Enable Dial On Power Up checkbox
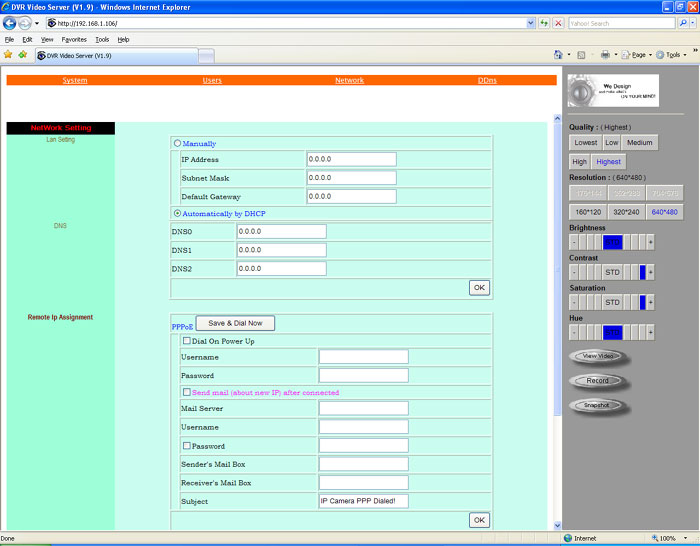This screenshot has height=546, width=700. click(x=186, y=341)
